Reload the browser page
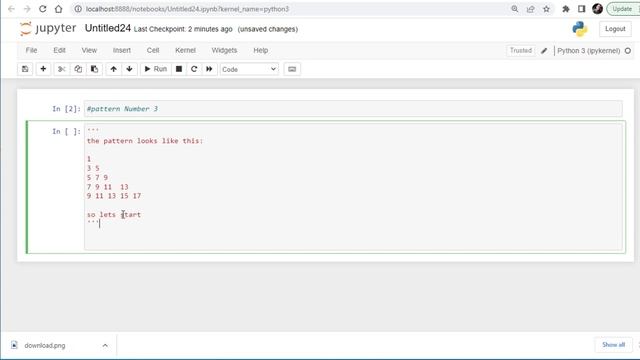The image size is (640, 360). pyautogui.click(x=42, y=9)
